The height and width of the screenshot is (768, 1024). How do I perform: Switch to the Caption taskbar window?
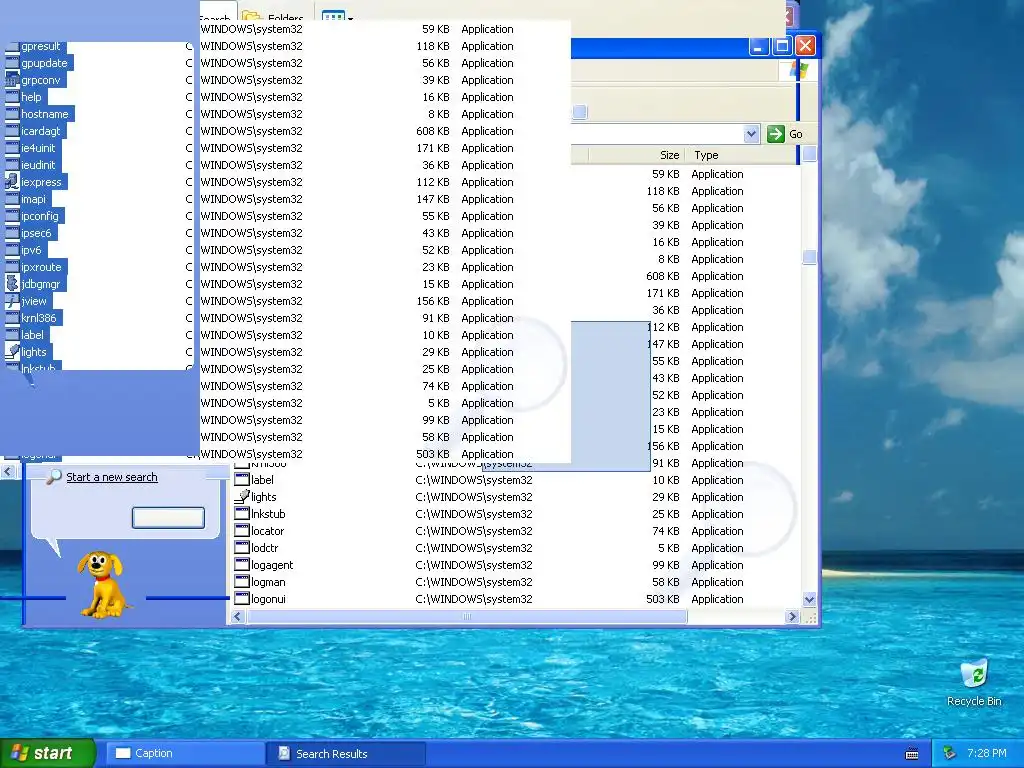[185, 754]
